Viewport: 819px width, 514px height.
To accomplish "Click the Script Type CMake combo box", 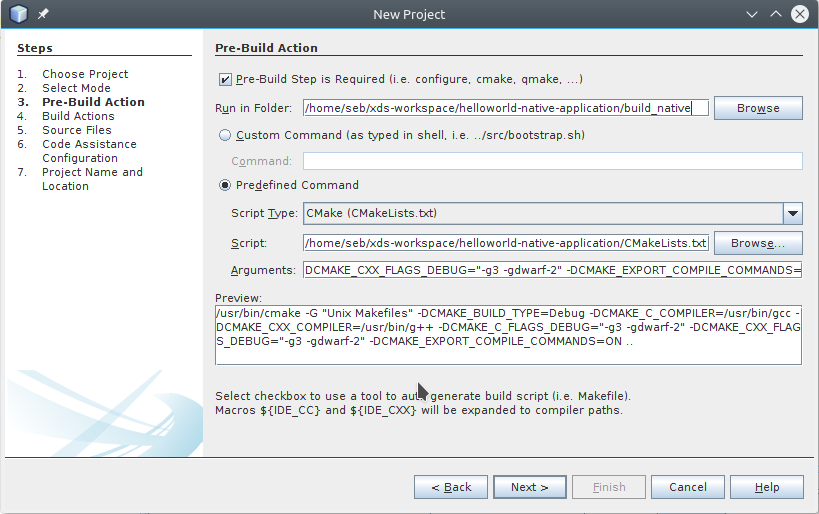I will coord(541,213).
